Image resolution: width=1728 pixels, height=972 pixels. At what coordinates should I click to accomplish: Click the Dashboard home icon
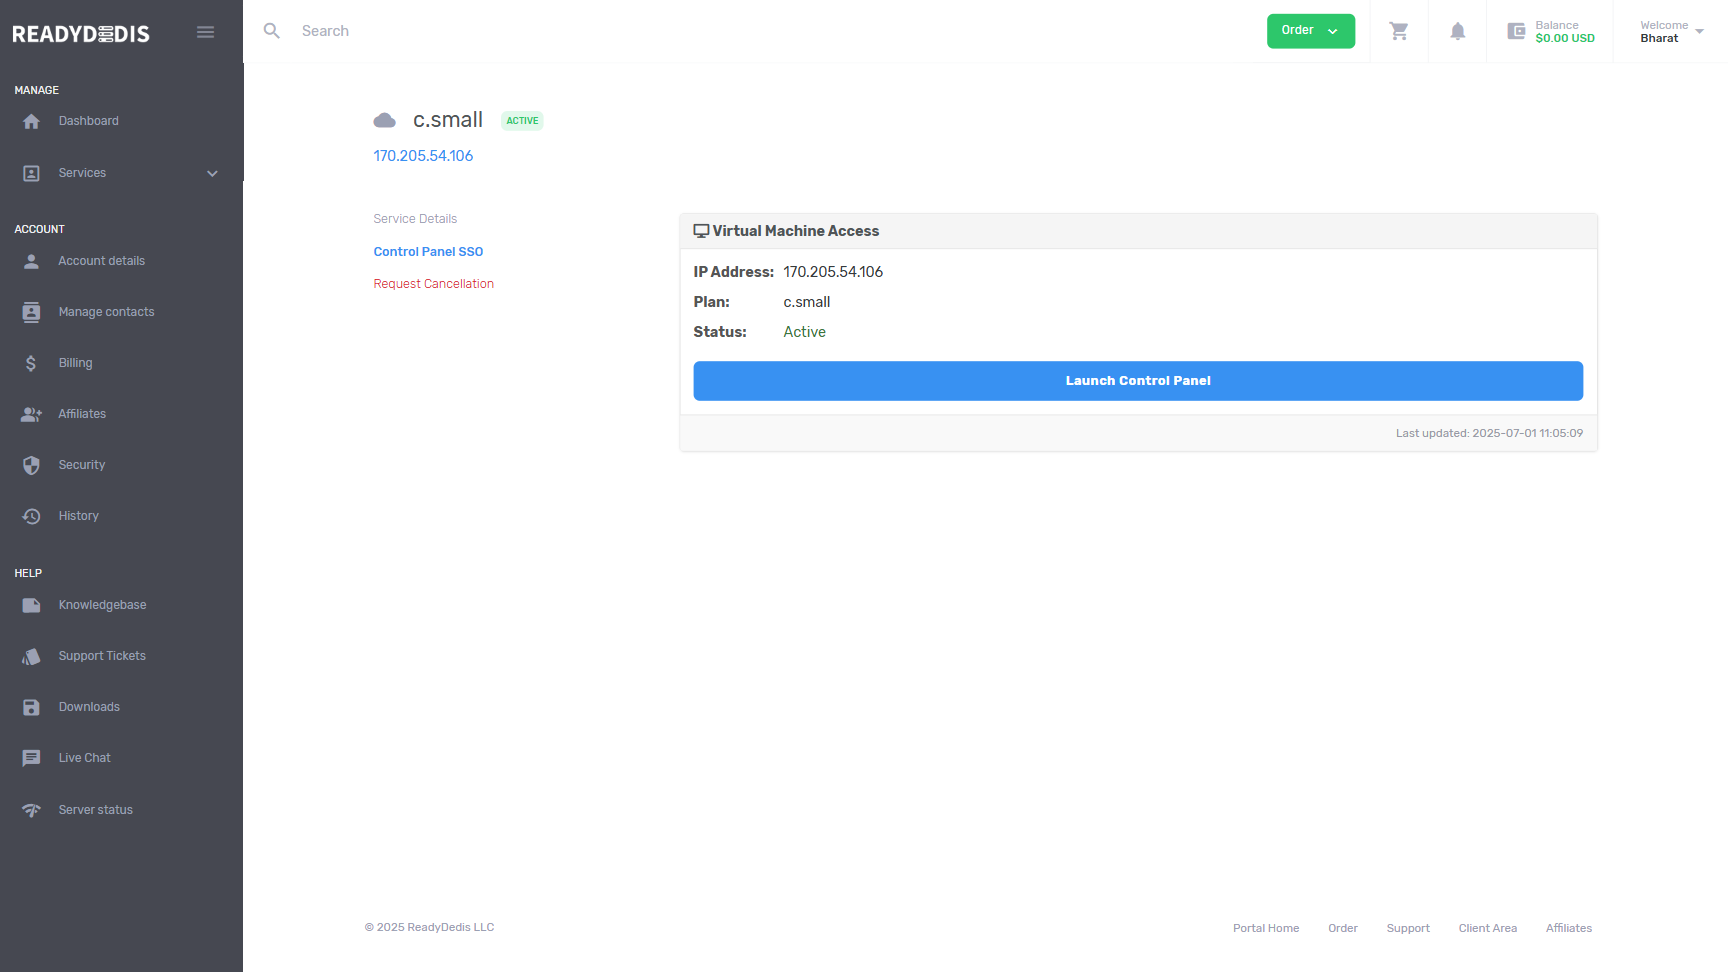tap(31, 121)
